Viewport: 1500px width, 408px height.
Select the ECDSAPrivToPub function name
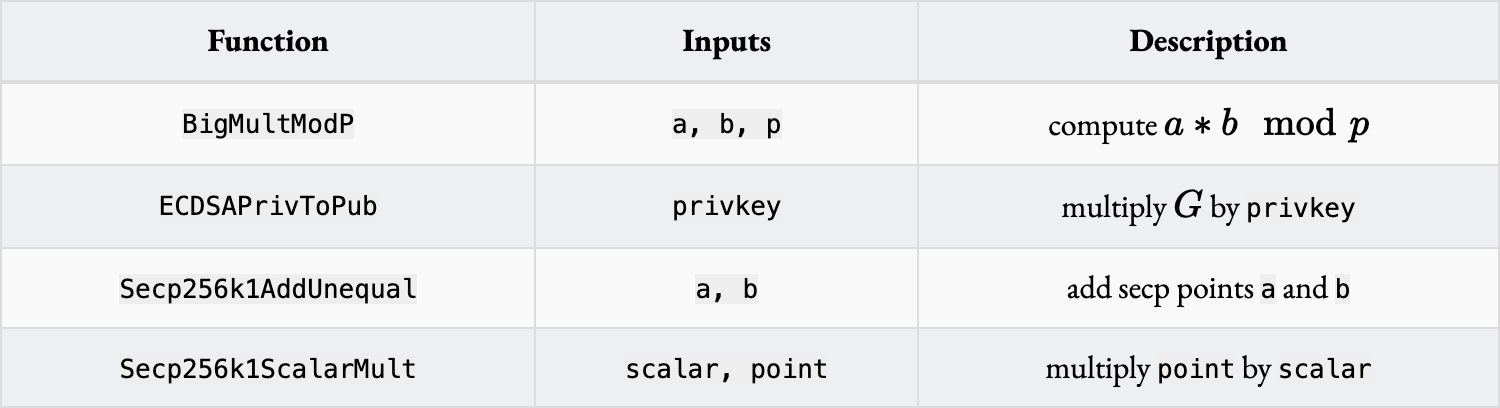(x=267, y=206)
